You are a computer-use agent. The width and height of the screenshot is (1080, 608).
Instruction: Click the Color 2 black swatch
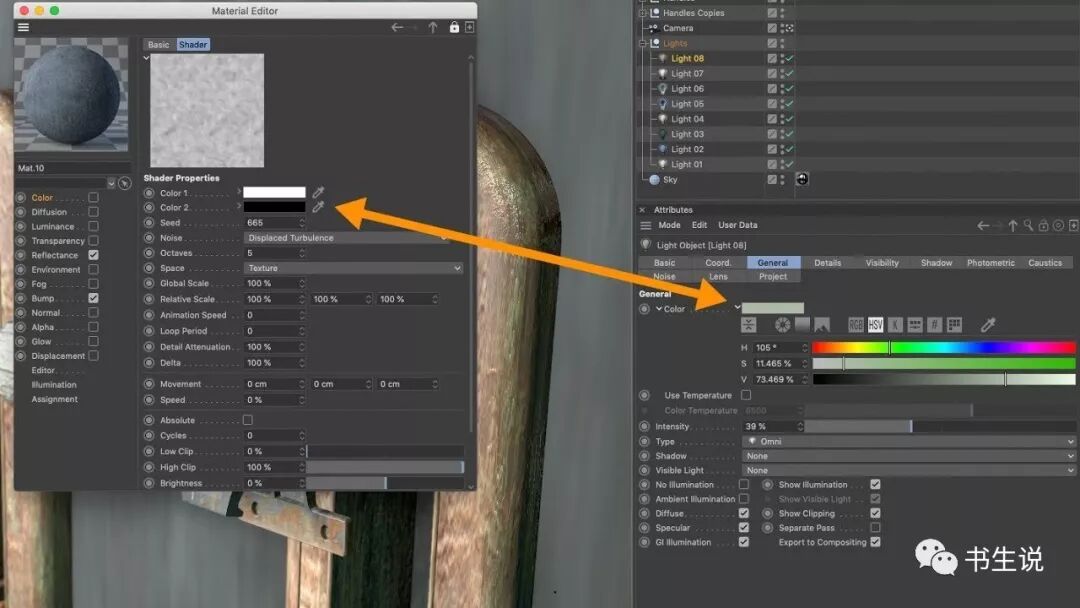point(274,207)
